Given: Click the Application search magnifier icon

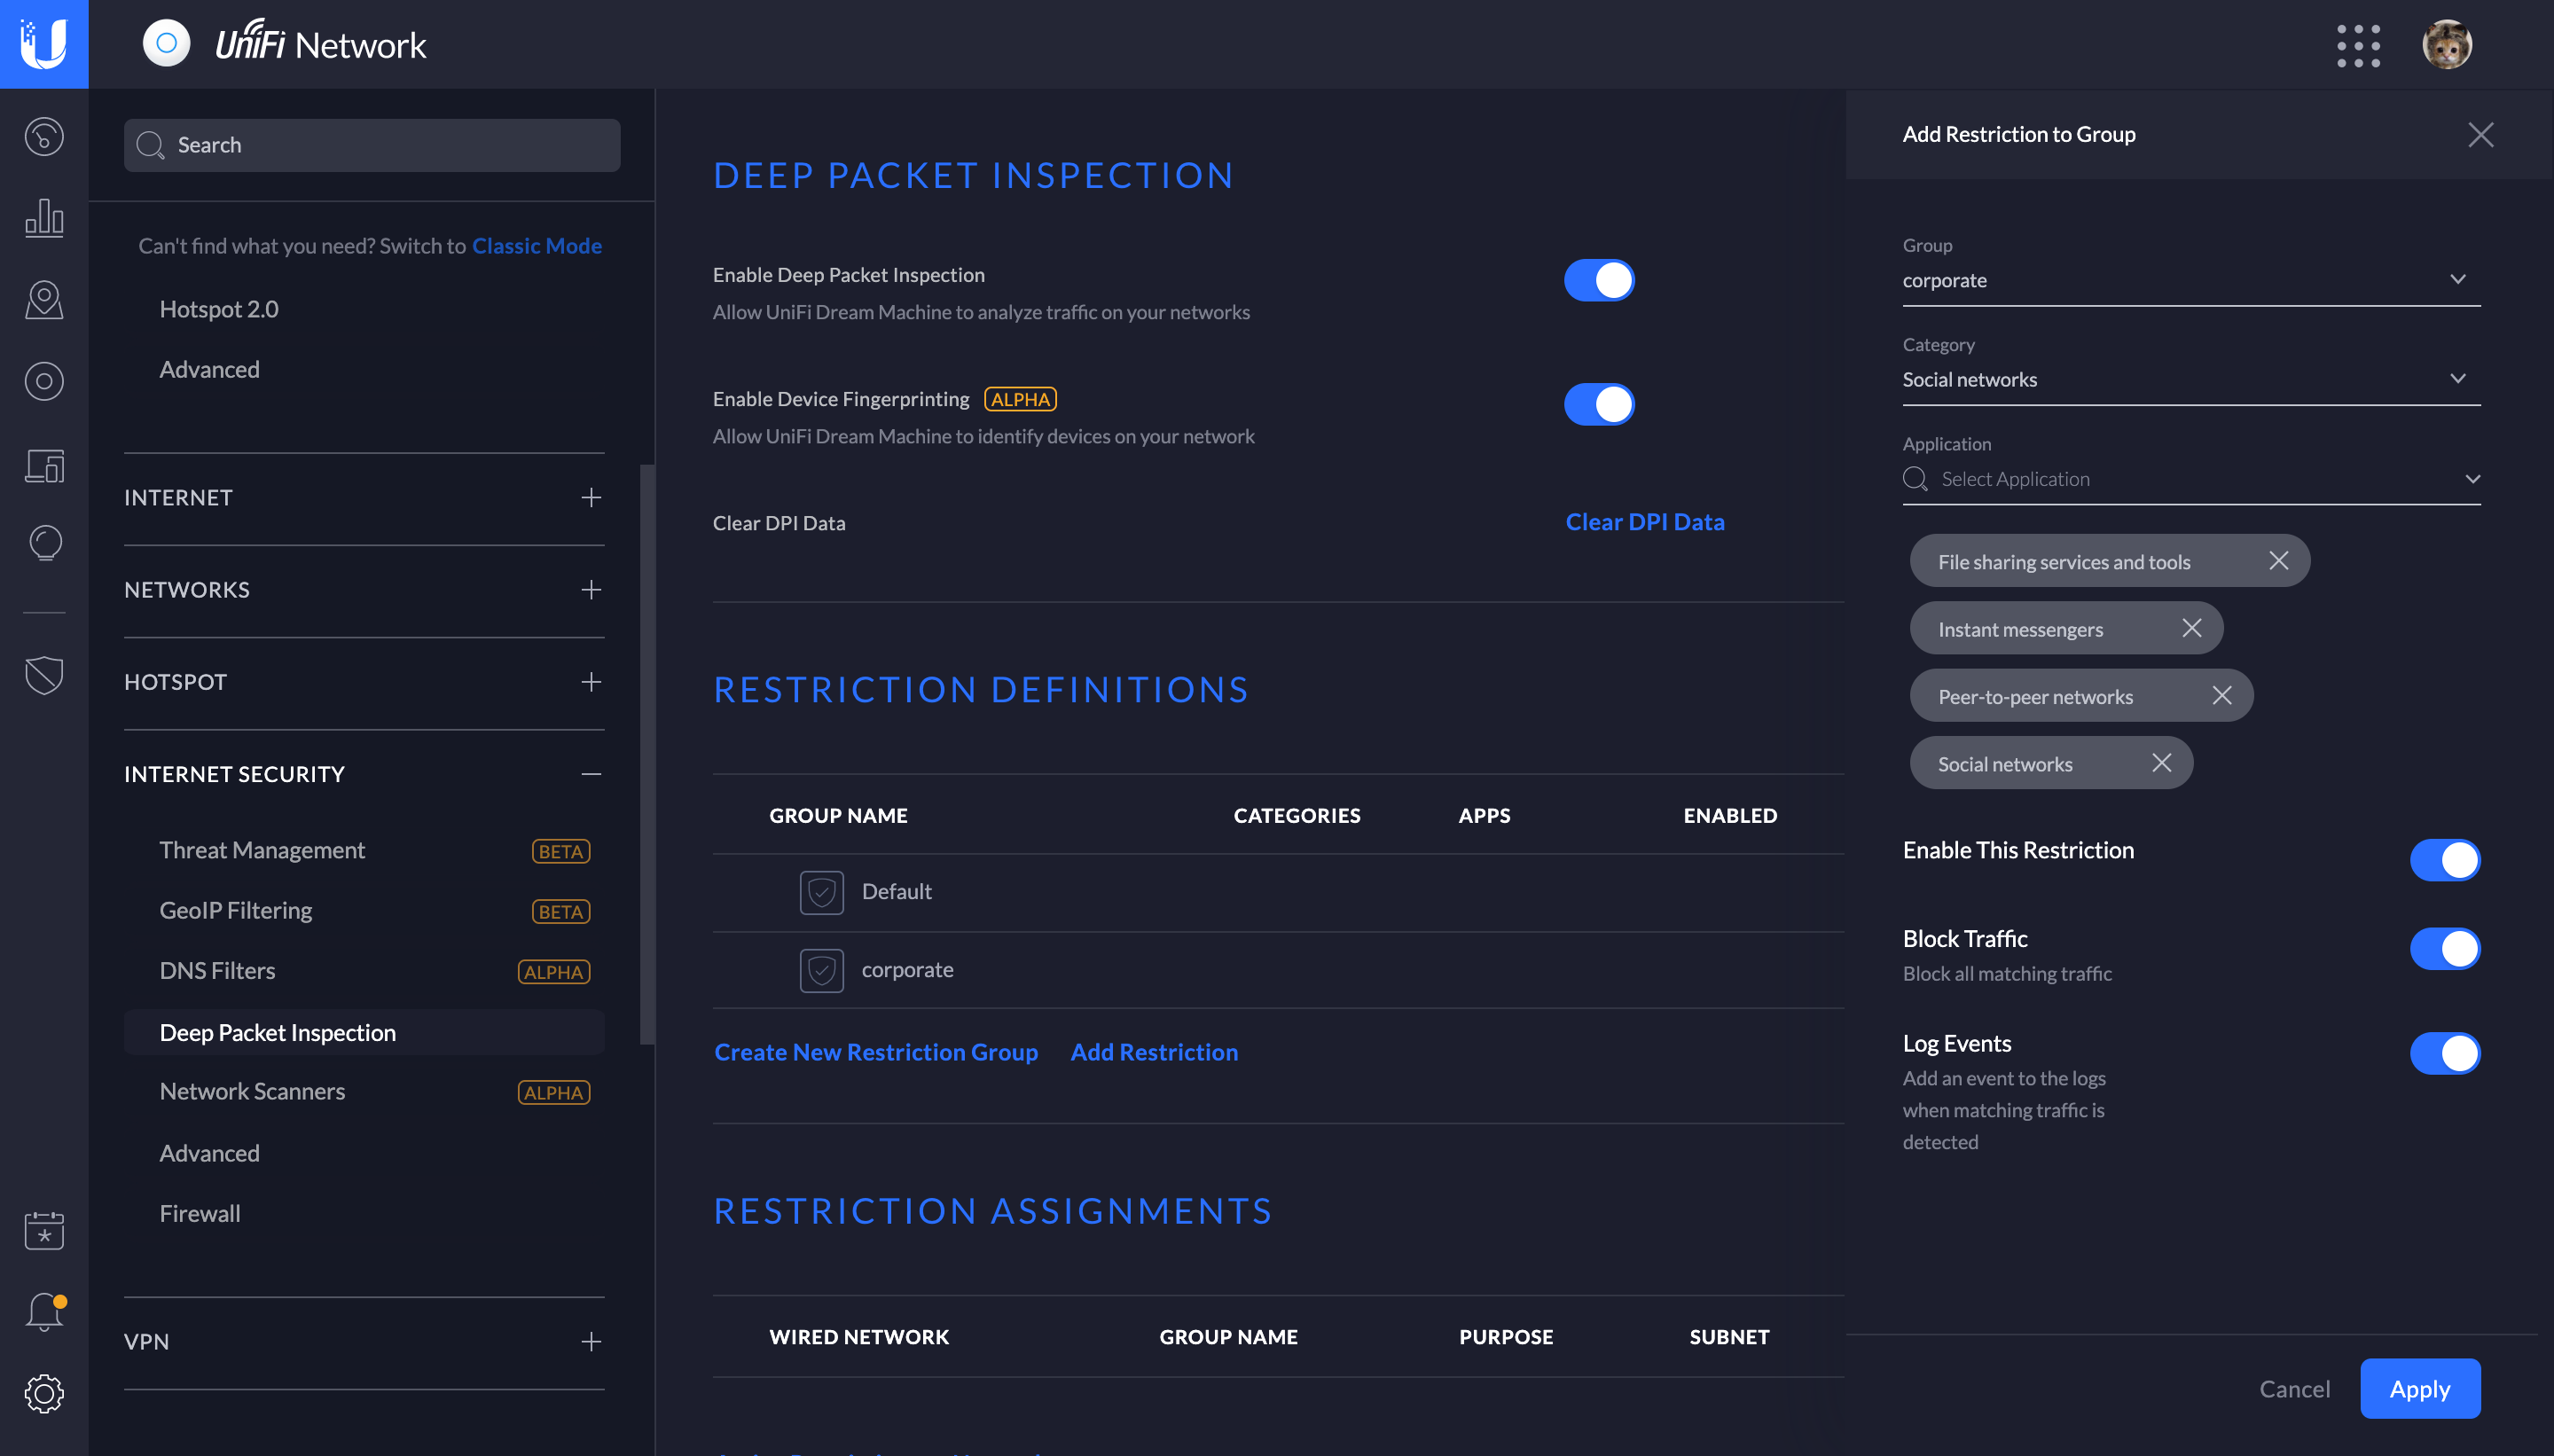Looking at the screenshot, I should click(1915, 479).
